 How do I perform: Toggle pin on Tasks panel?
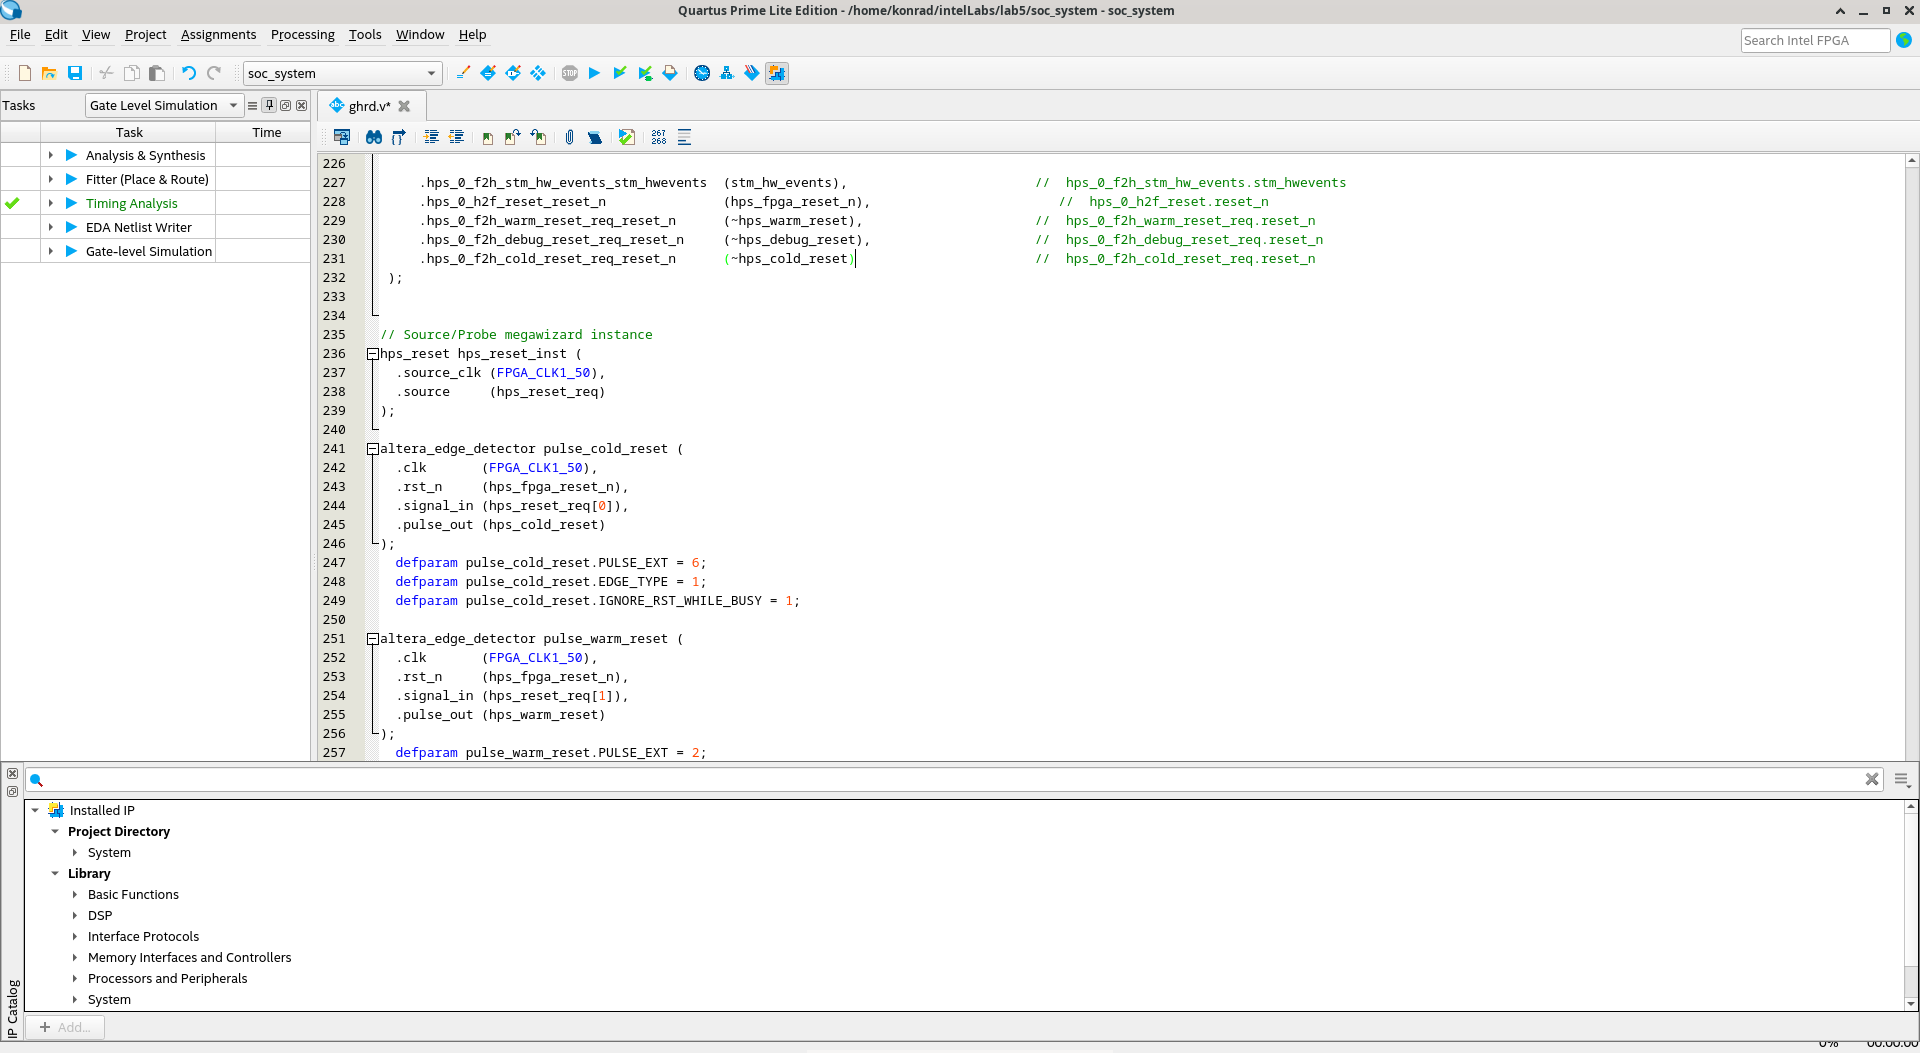(x=269, y=105)
